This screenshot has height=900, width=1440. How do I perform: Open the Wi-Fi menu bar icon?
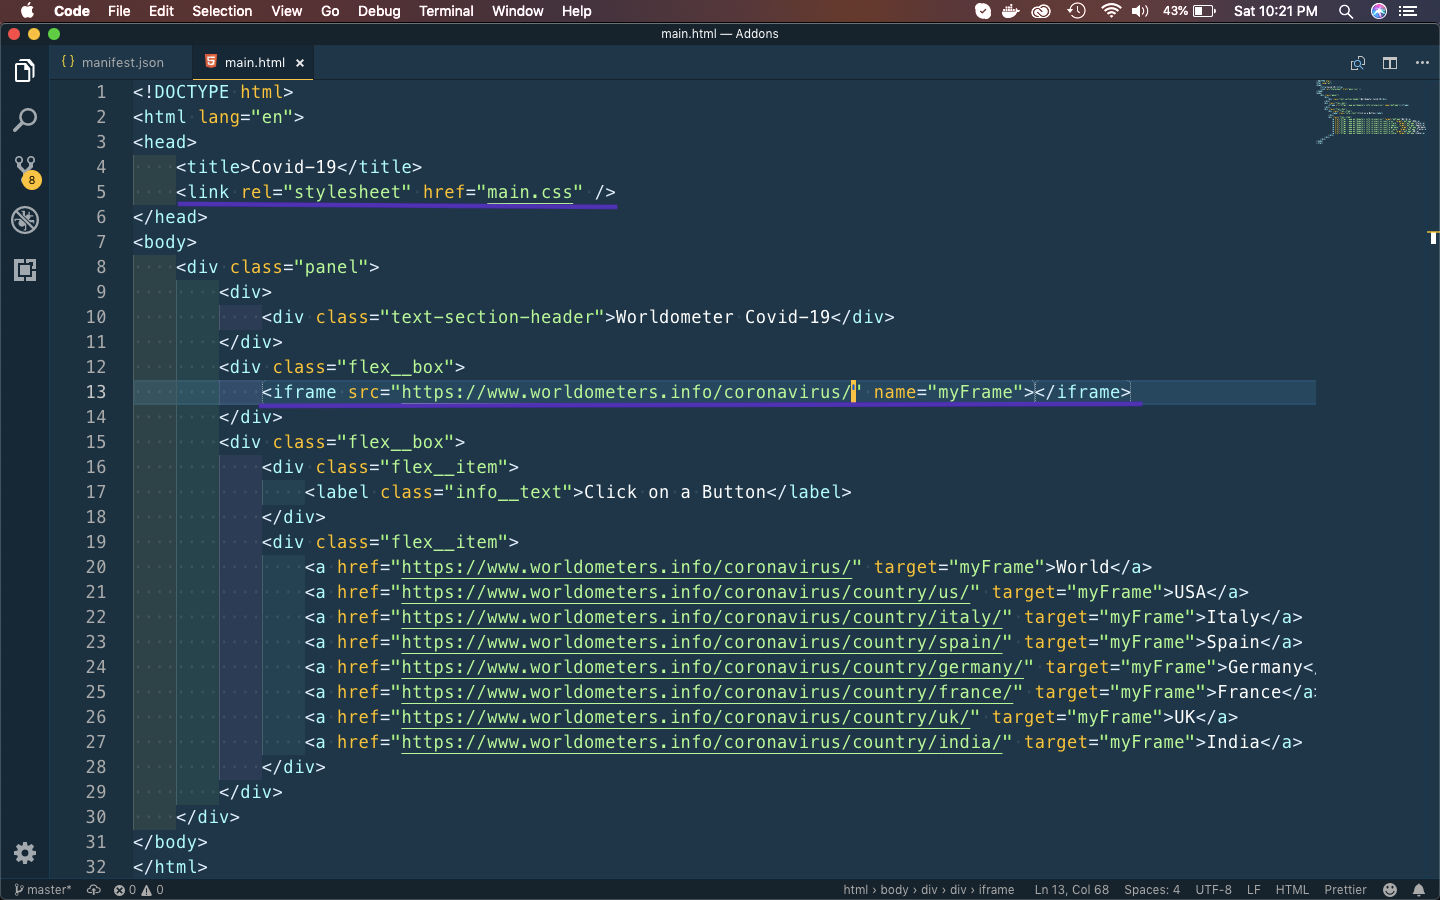pos(1110,11)
